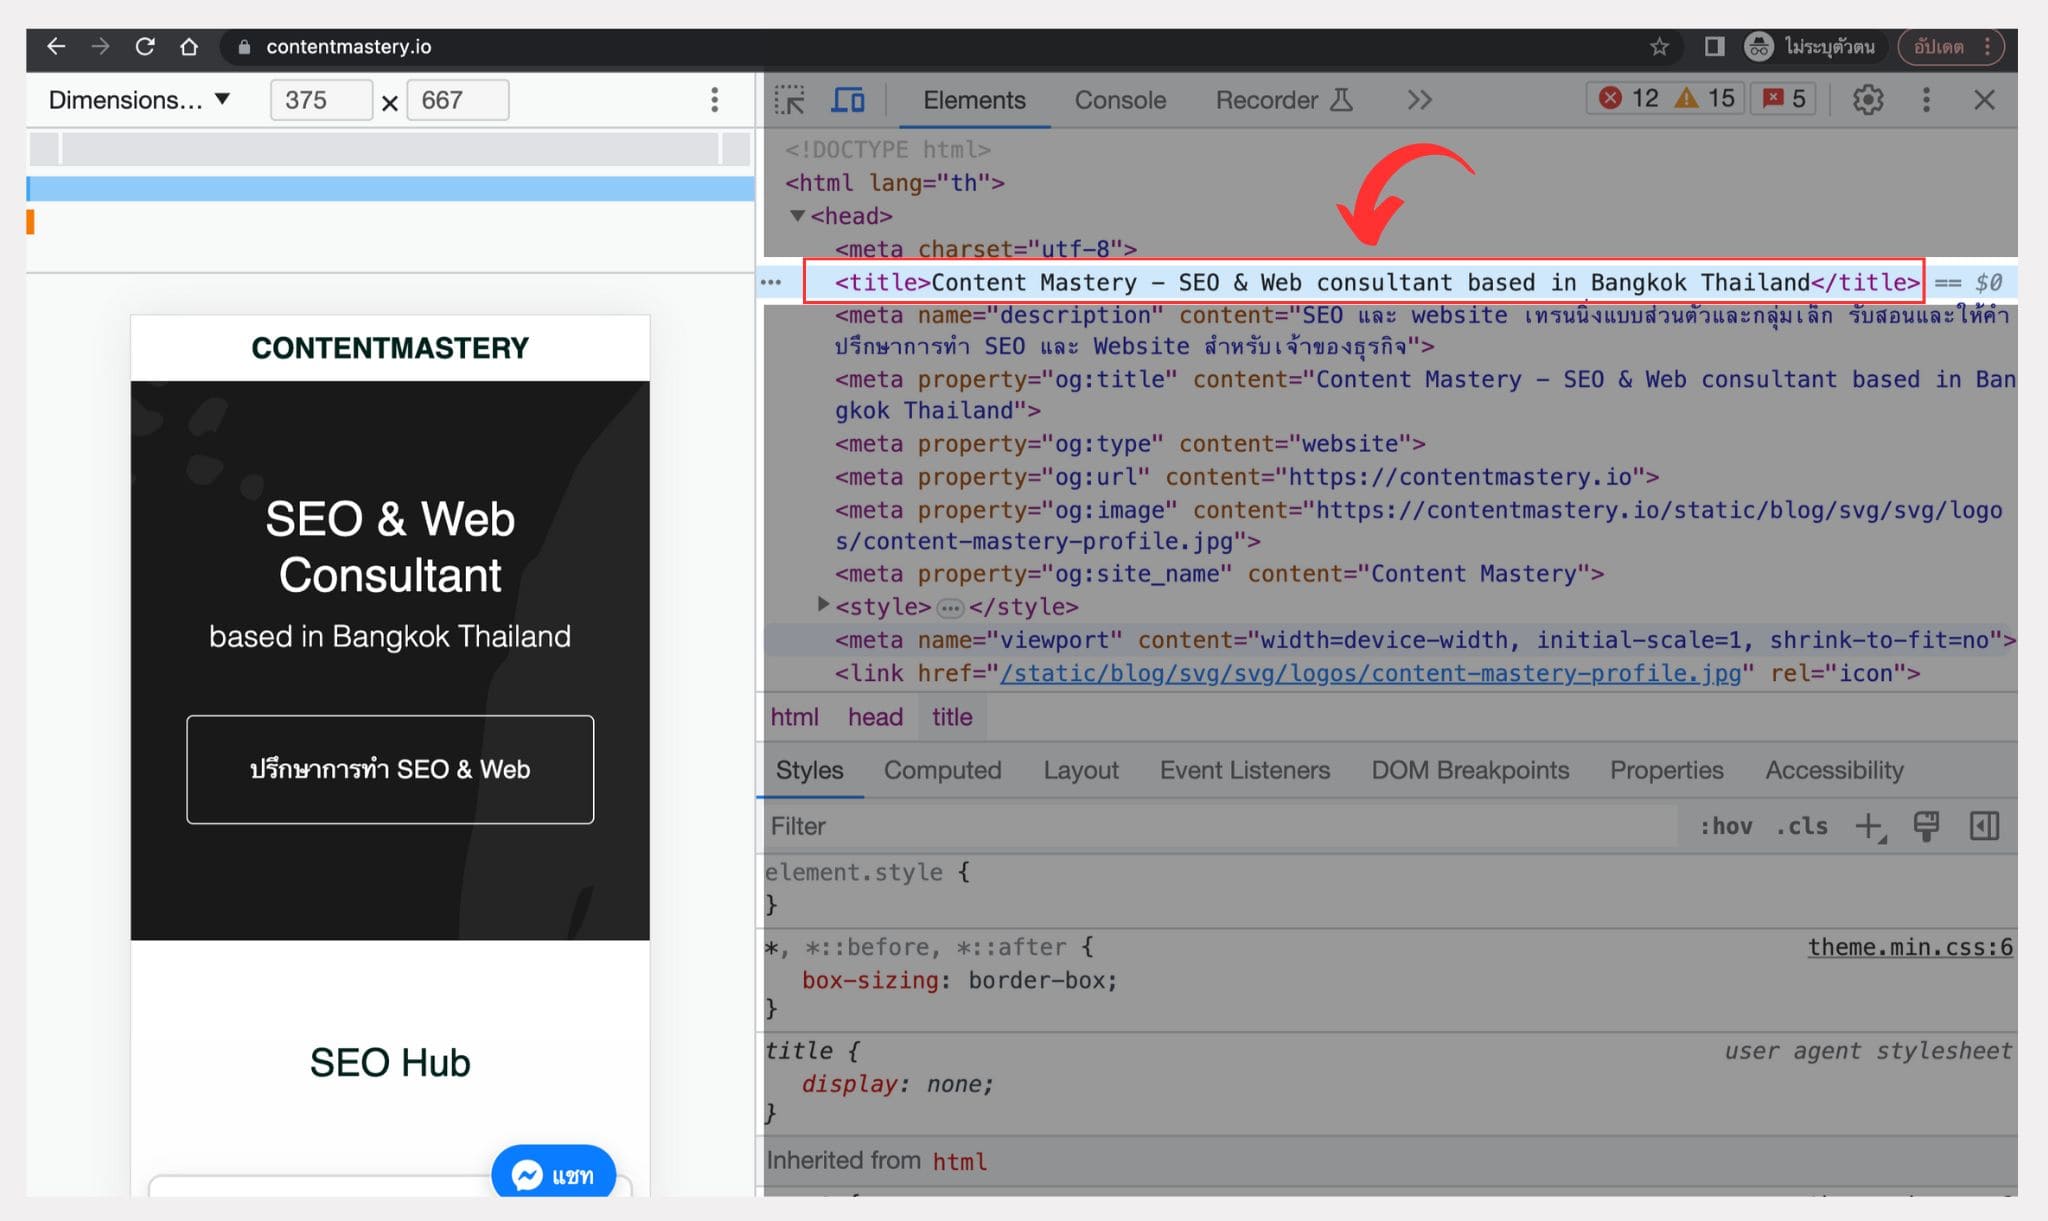
Task: Toggle the device toolbar icon
Action: click(x=848, y=100)
